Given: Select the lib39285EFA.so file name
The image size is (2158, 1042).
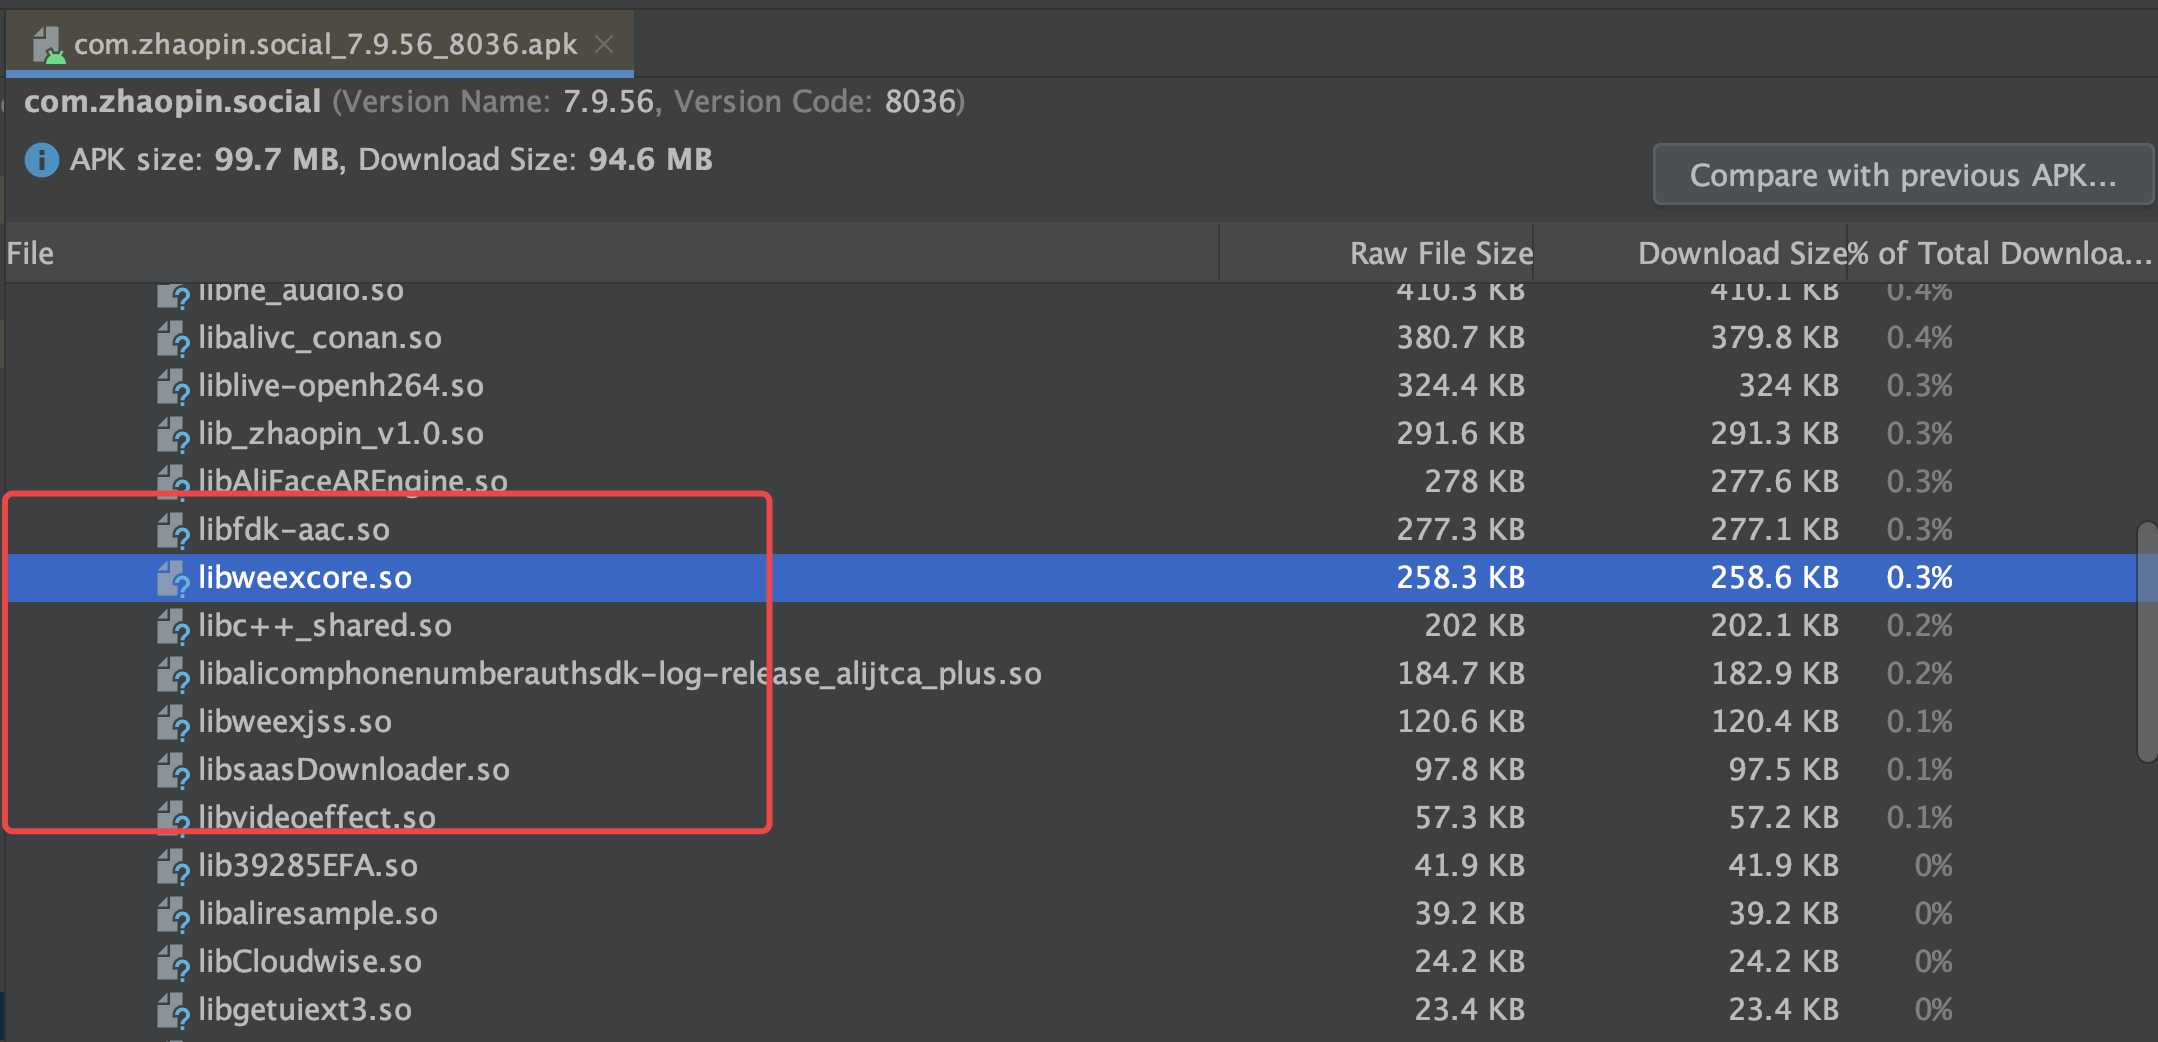Looking at the screenshot, I should (x=308, y=866).
